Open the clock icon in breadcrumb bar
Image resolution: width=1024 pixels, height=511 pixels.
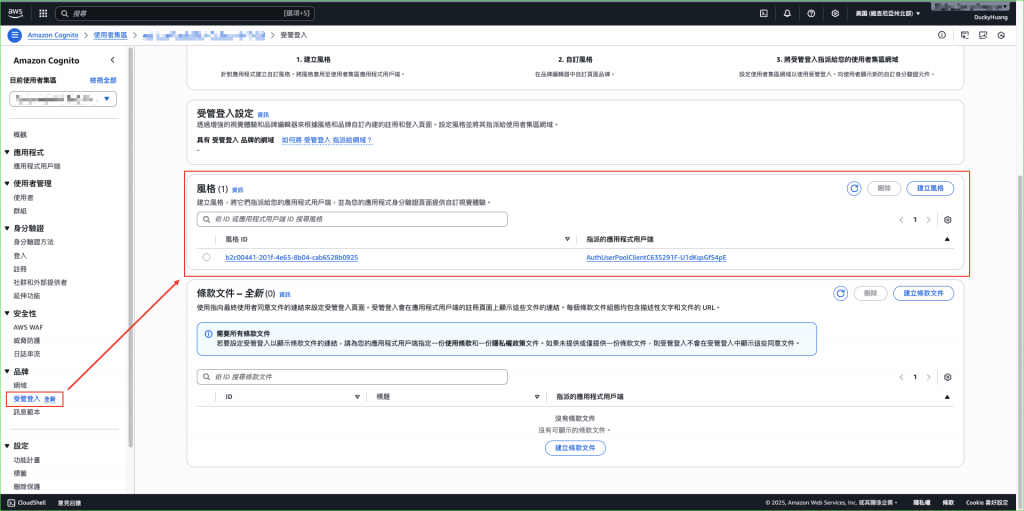click(1001, 35)
